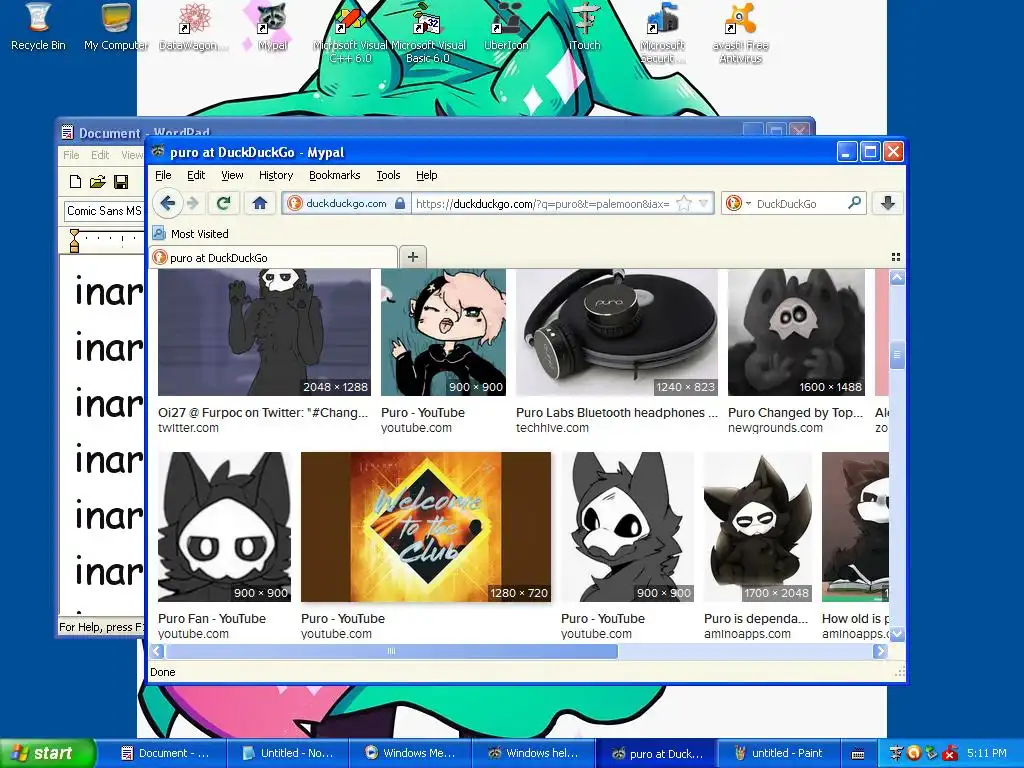1024x768 pixels.
Task: Click the padlock site identity icon
Action: coord(400,203)
